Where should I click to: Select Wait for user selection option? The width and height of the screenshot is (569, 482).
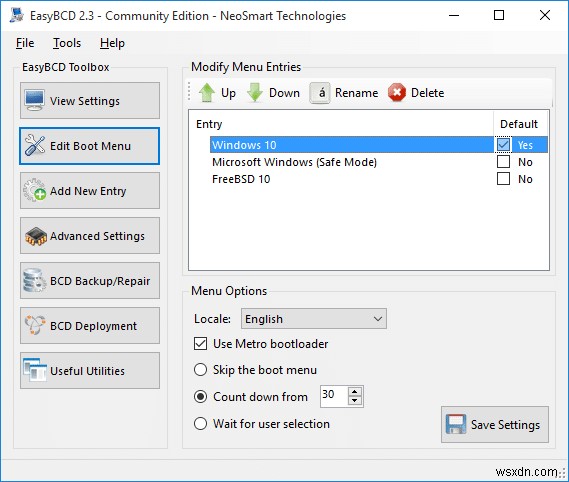pyautogui.click(x=200, y=424)
